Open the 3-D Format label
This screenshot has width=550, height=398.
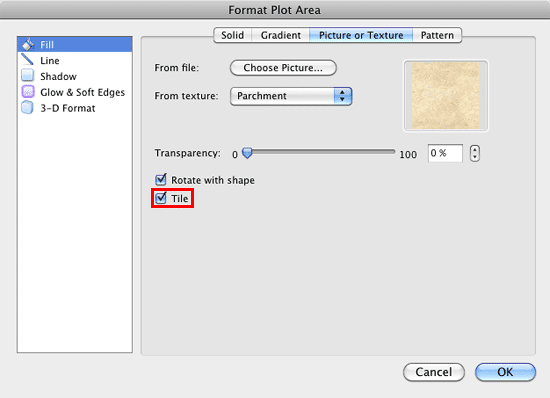pyautogui.click(x=68, y=108)
